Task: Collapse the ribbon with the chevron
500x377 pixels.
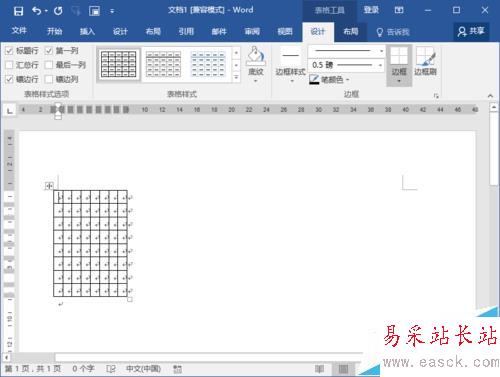Action: 490,96
